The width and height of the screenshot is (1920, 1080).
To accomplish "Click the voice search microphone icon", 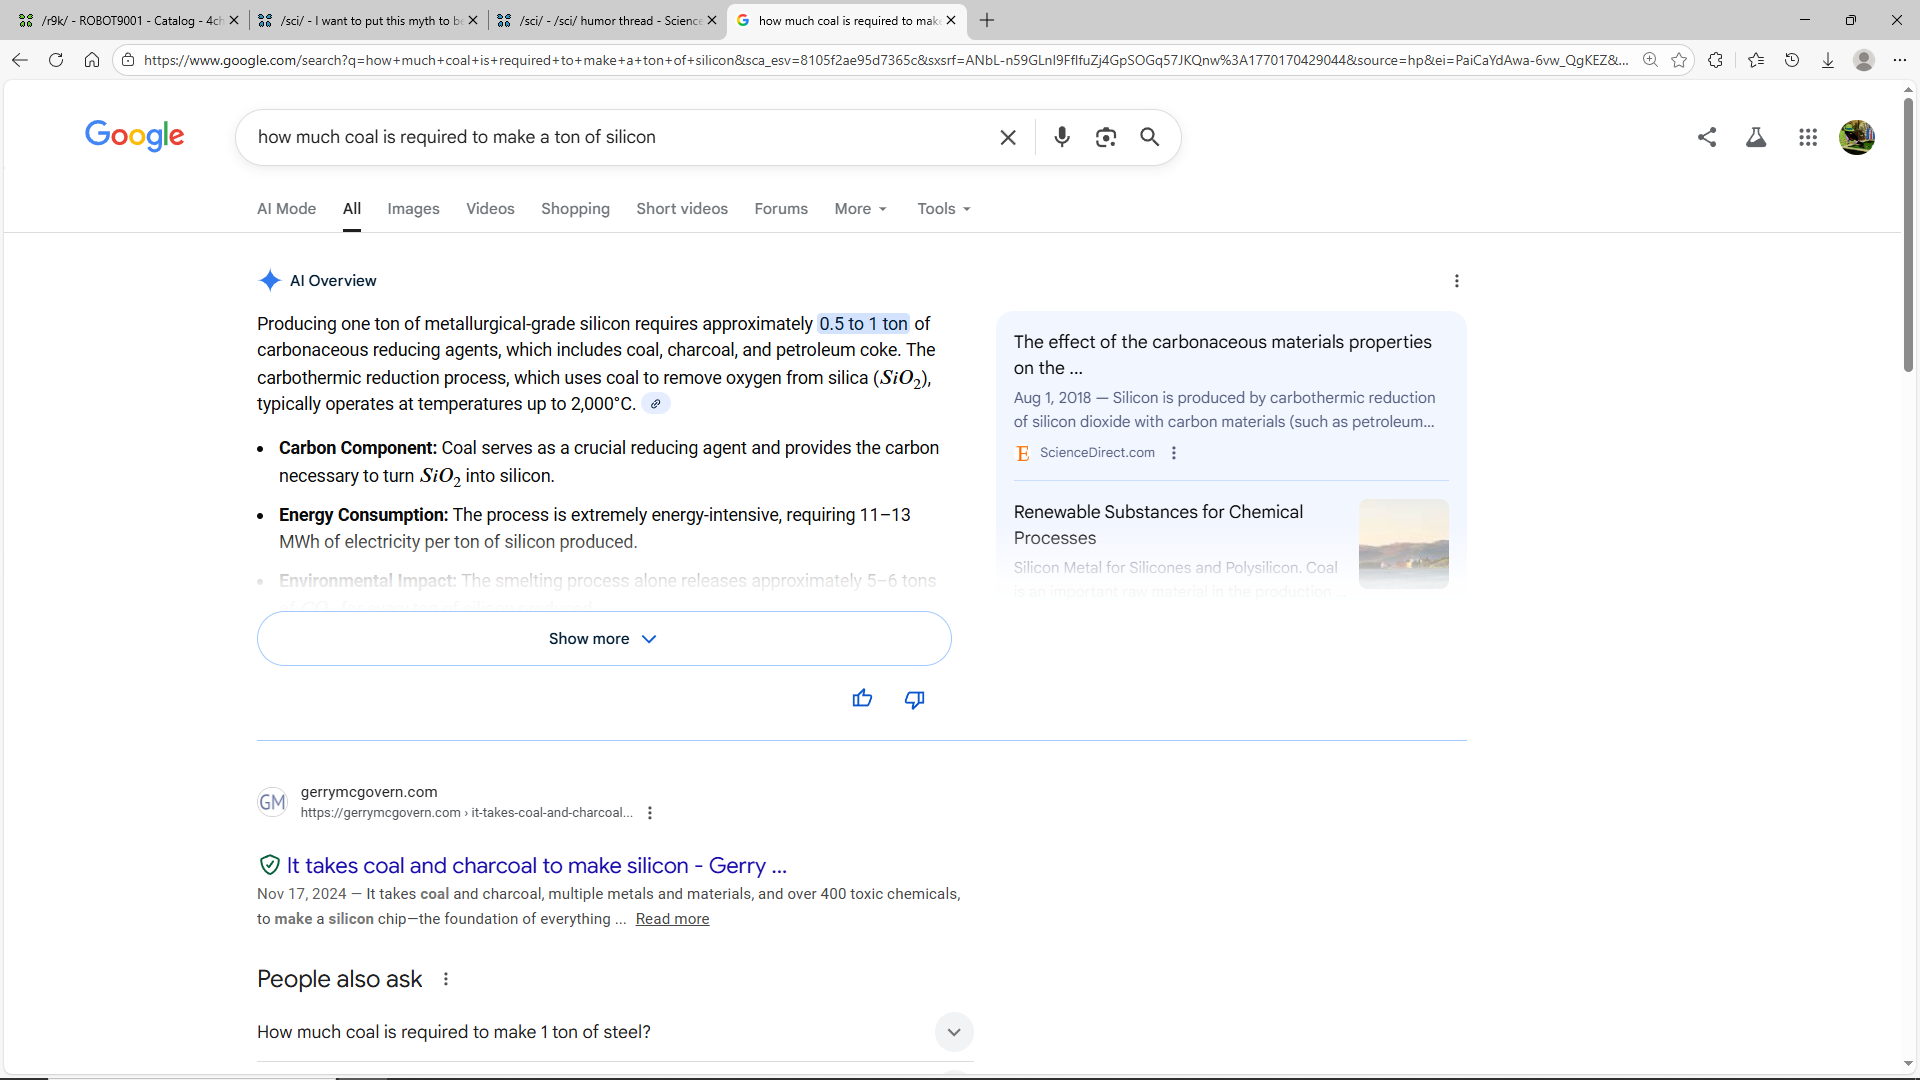I will point(1061,137).
